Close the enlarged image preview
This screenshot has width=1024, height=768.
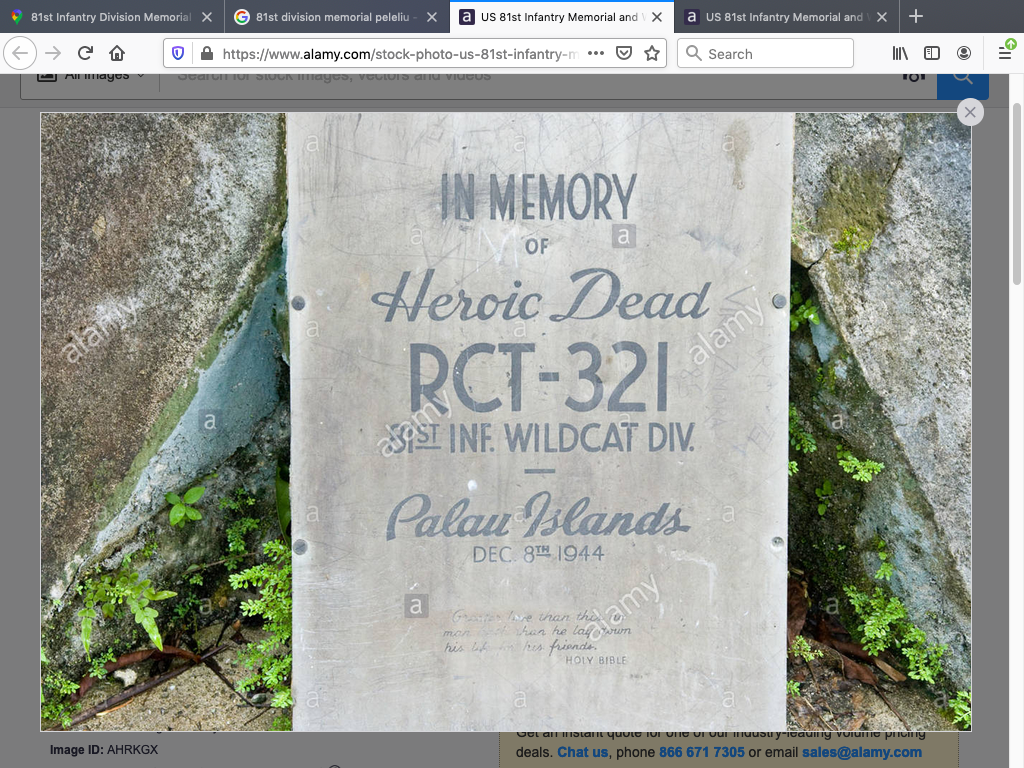(x=970, y=112)
